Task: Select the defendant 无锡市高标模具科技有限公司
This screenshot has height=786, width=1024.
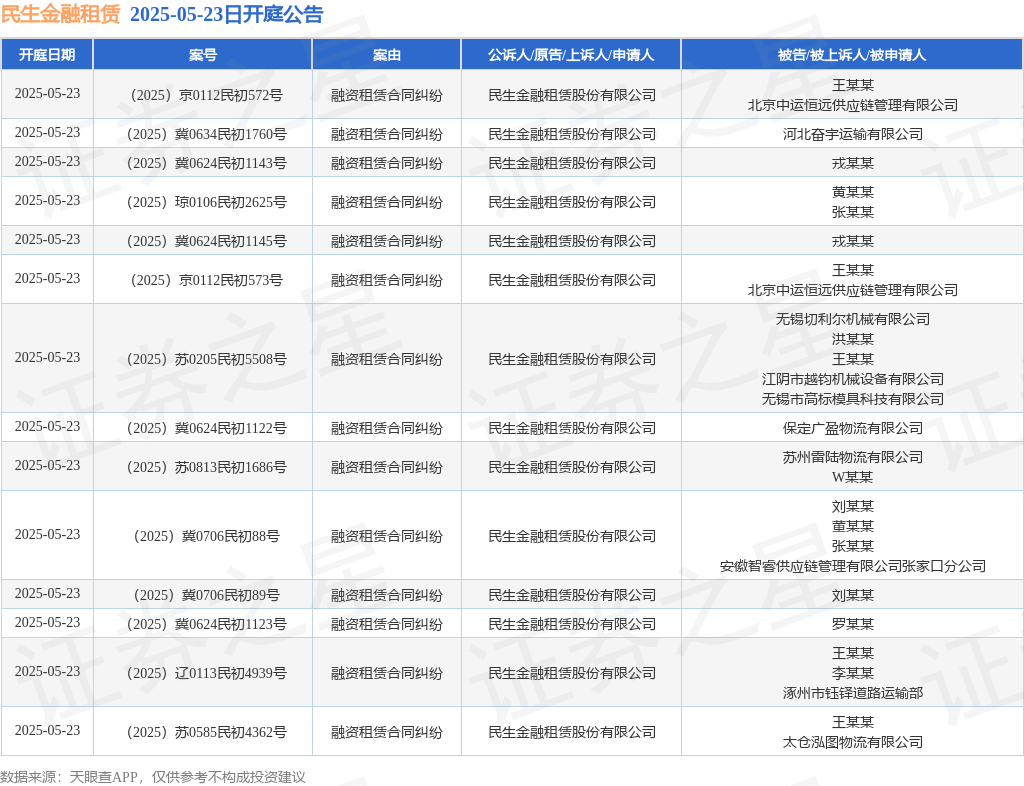Action: 853,400
